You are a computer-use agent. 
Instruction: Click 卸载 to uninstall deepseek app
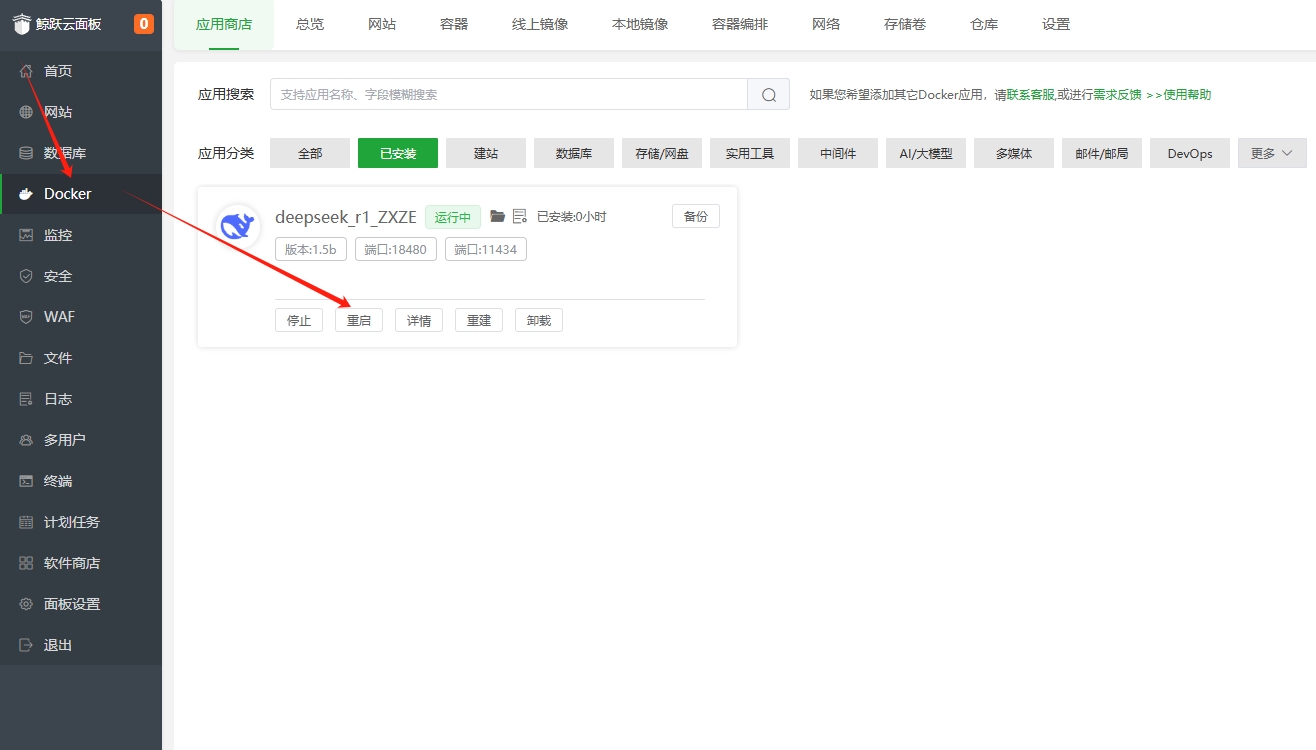pos(539,320)
